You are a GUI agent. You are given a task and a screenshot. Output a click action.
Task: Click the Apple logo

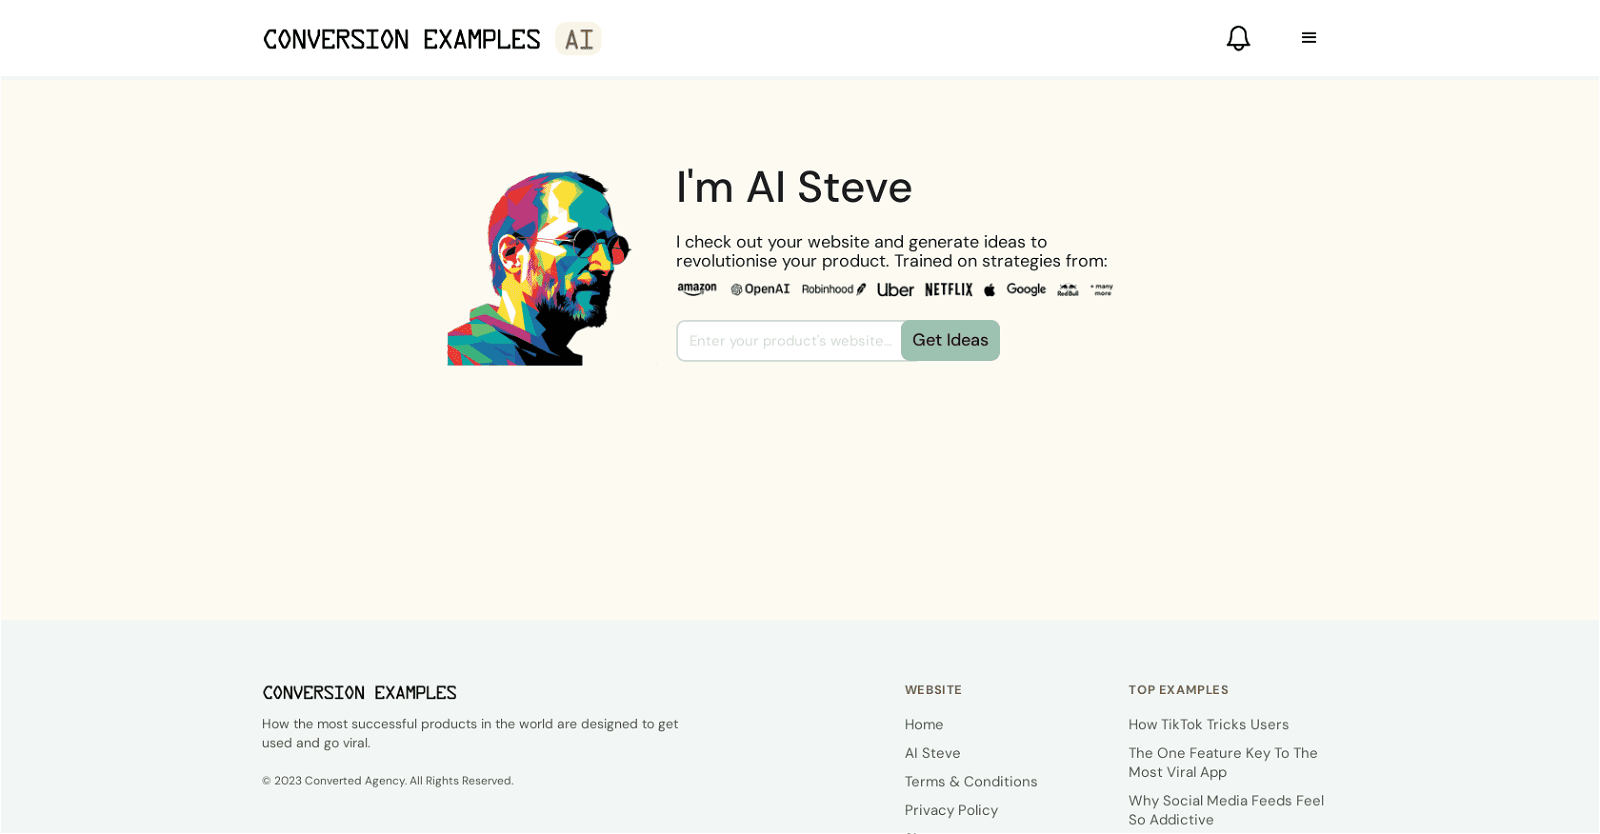(989, 289)
